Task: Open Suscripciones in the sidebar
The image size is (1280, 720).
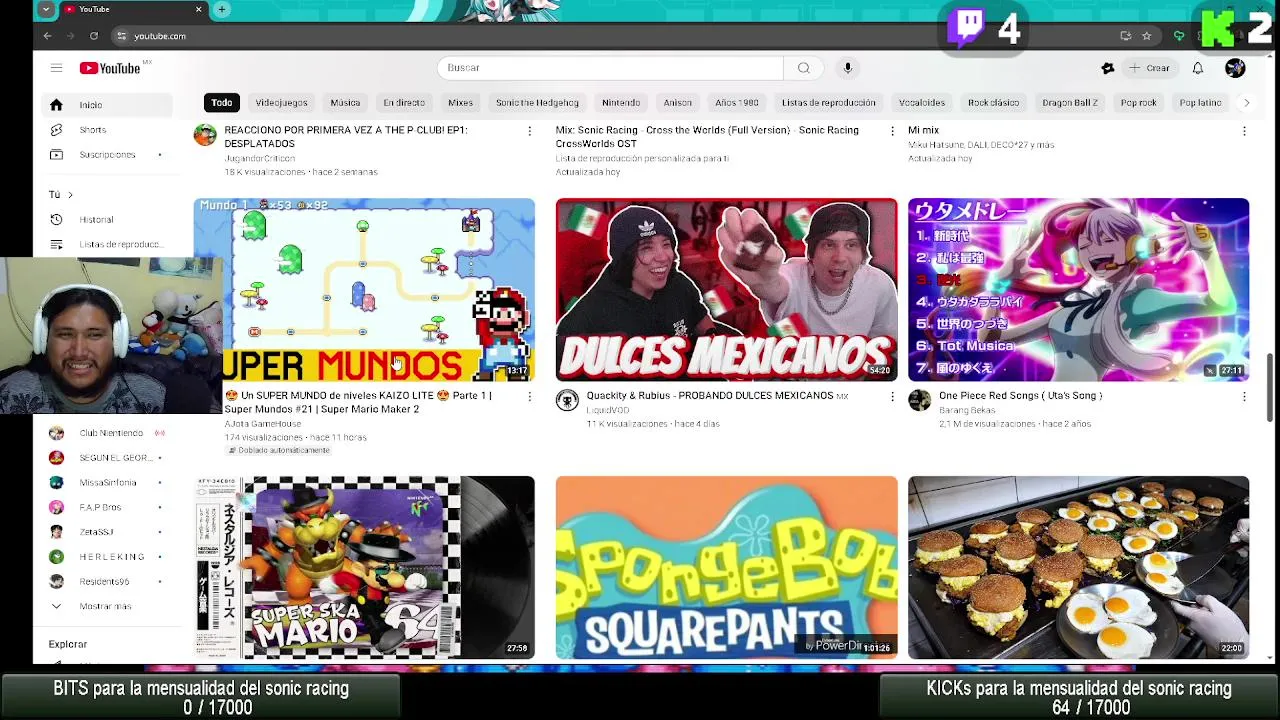Action: tap(108, 155)
